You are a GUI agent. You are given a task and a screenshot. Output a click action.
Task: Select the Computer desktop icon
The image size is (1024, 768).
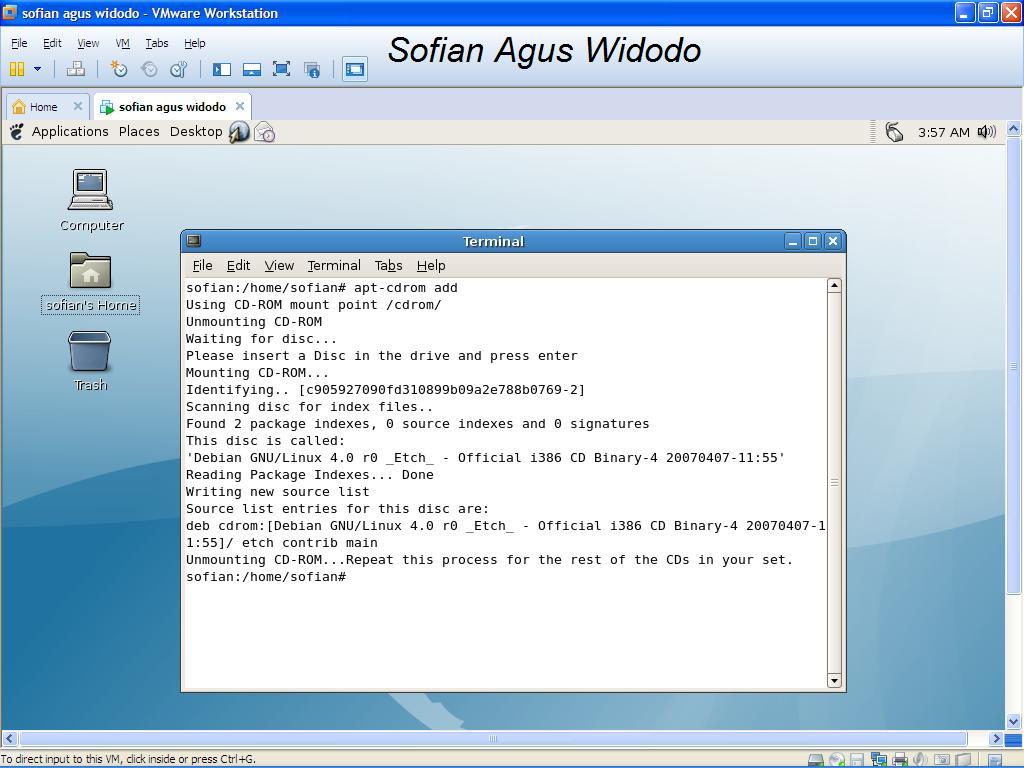click(x=91, y=200)
